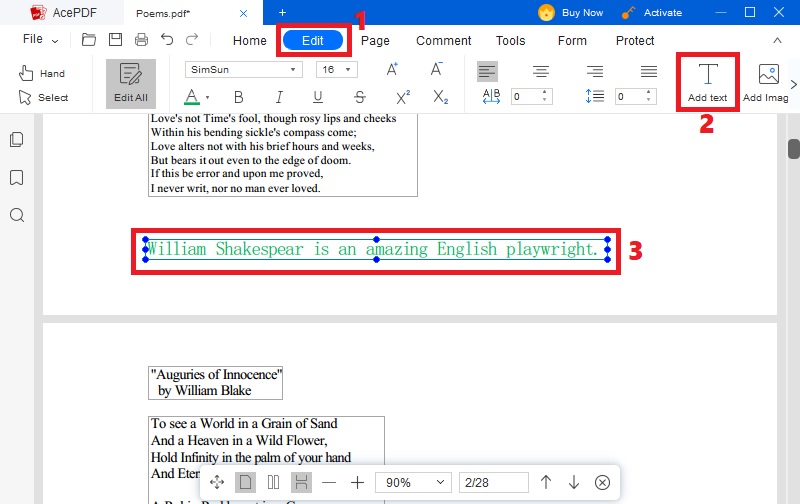Click the Buy Now button

click(x=571, y=13)
